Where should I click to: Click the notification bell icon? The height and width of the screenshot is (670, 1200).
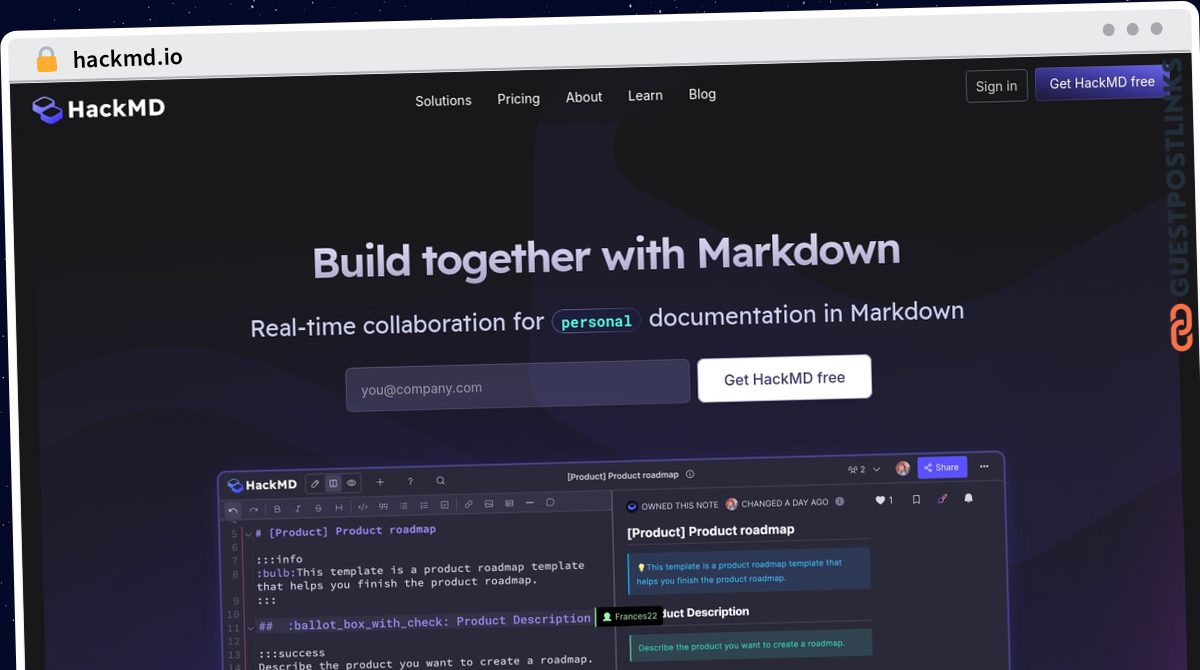coord(968,498)
